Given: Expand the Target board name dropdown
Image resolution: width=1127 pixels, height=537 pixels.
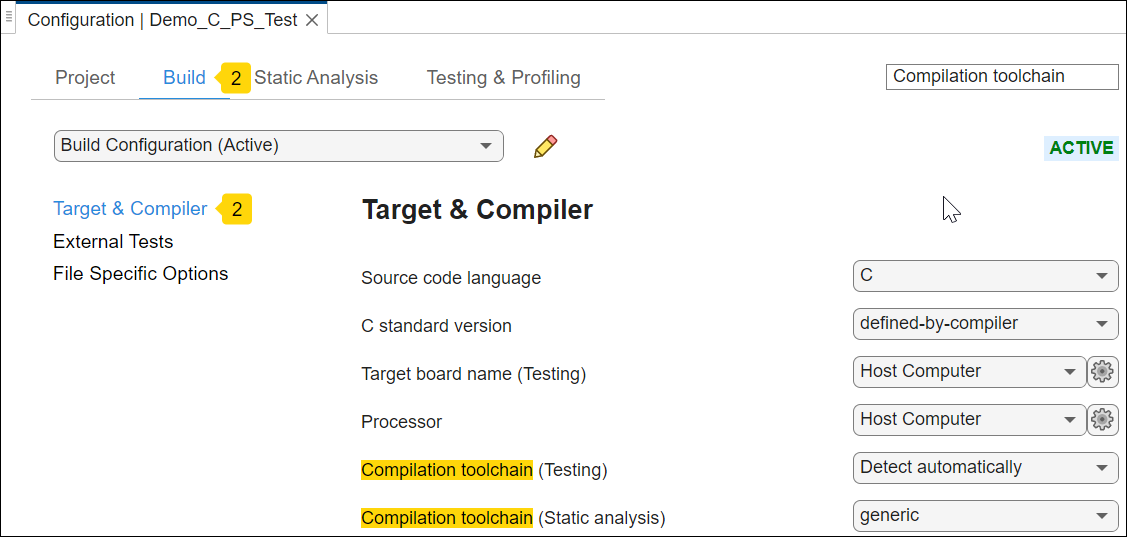Looking at the screenshot, I should click(x=968, y=372).
